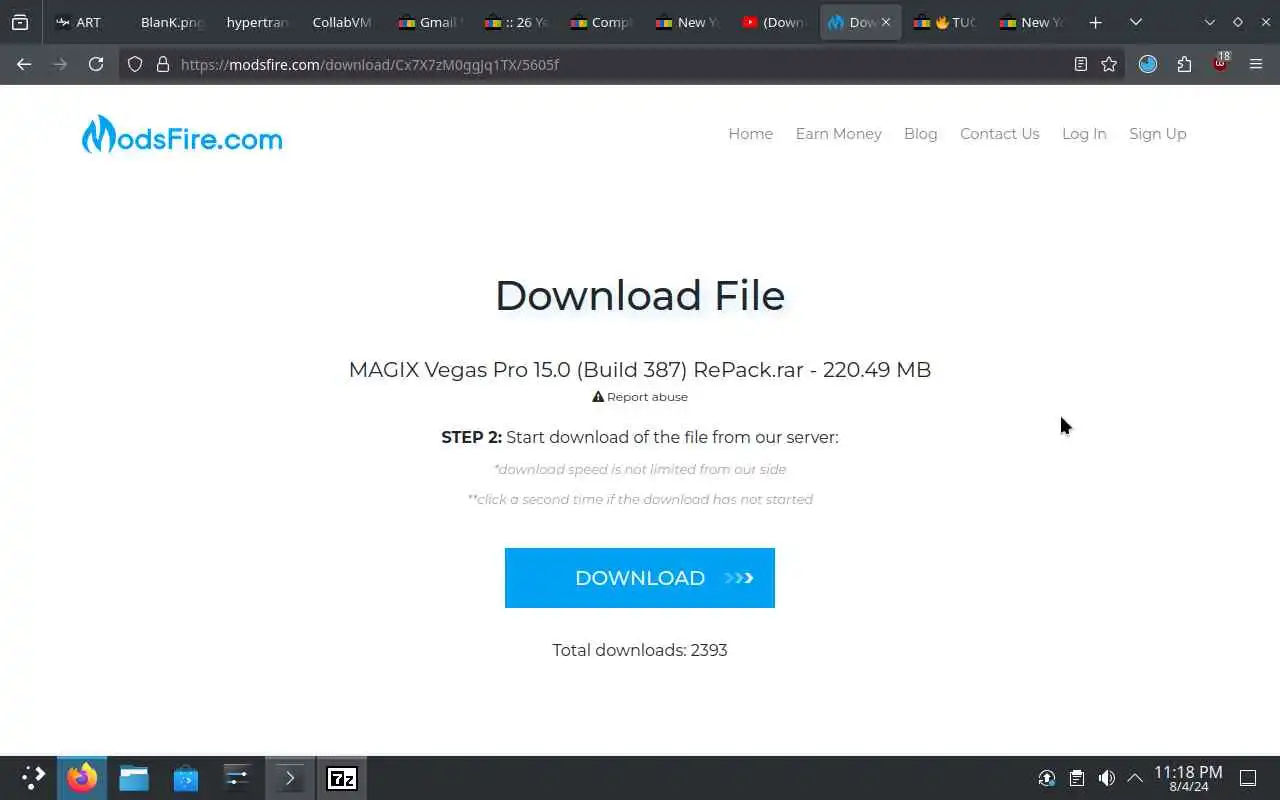Open tracking protection shield in address bar
This screenshot has height=800, width=1280.
pyautogui.click(x=135, y=64)
